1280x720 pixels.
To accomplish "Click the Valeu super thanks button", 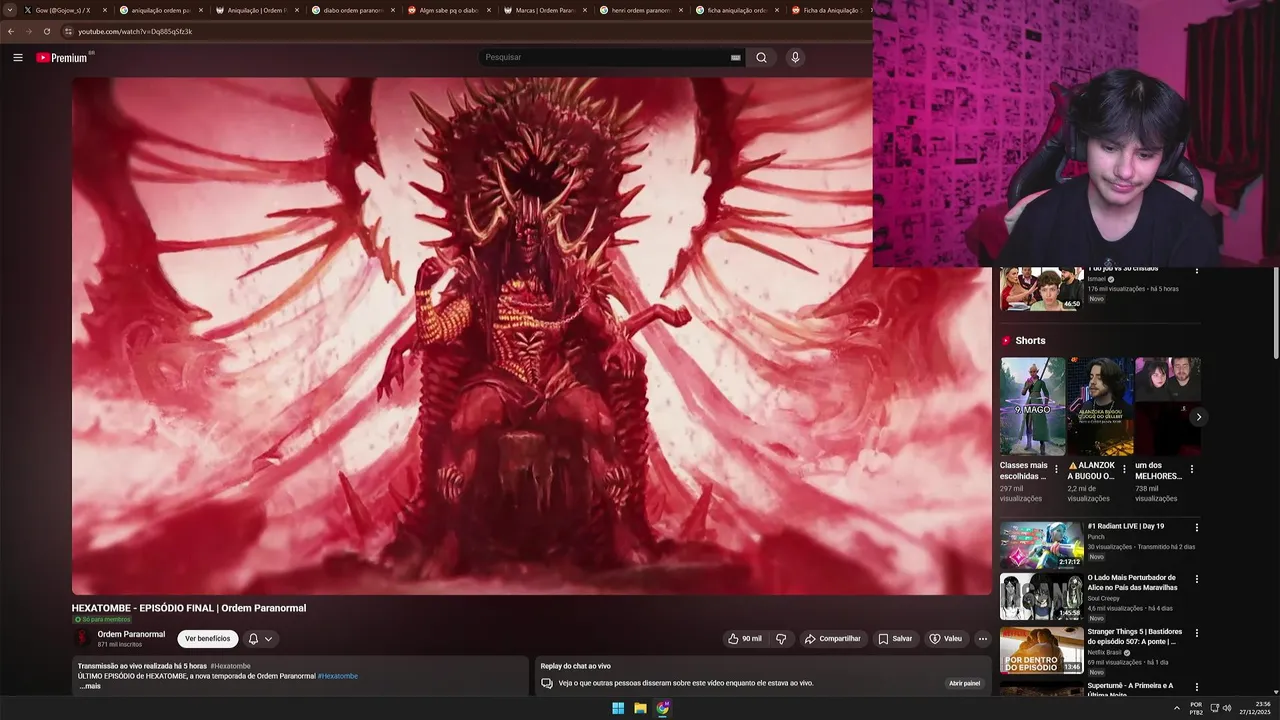I will click(x=945, y=638).
